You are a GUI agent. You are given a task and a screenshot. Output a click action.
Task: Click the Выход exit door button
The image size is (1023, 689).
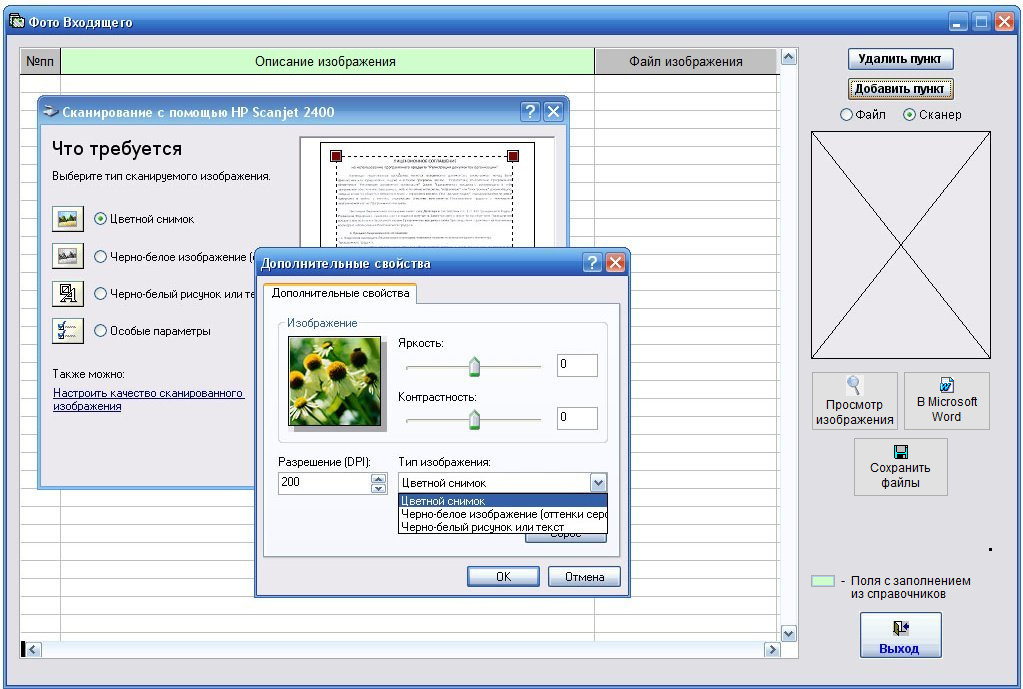900,635
